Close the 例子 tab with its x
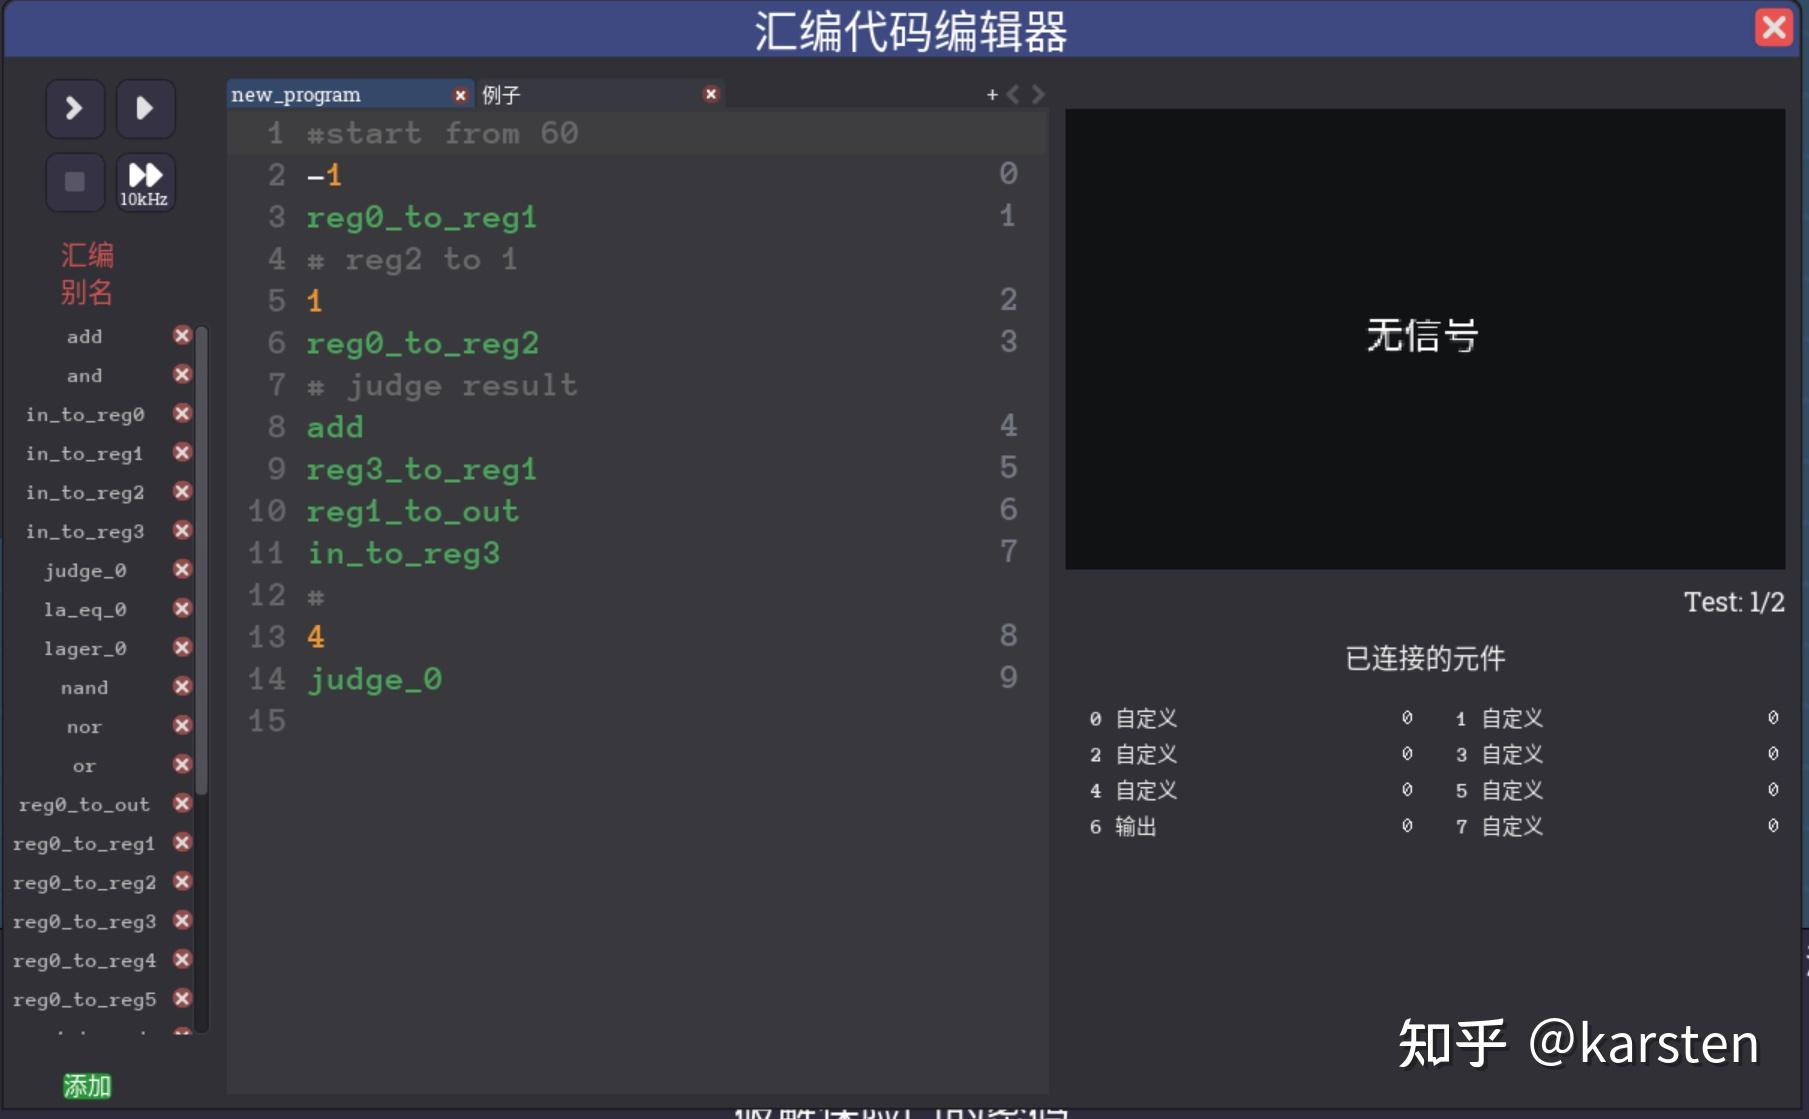The width and height of the screenshot is (1809, 1119). pyautogui.click(x=711, y=94)
